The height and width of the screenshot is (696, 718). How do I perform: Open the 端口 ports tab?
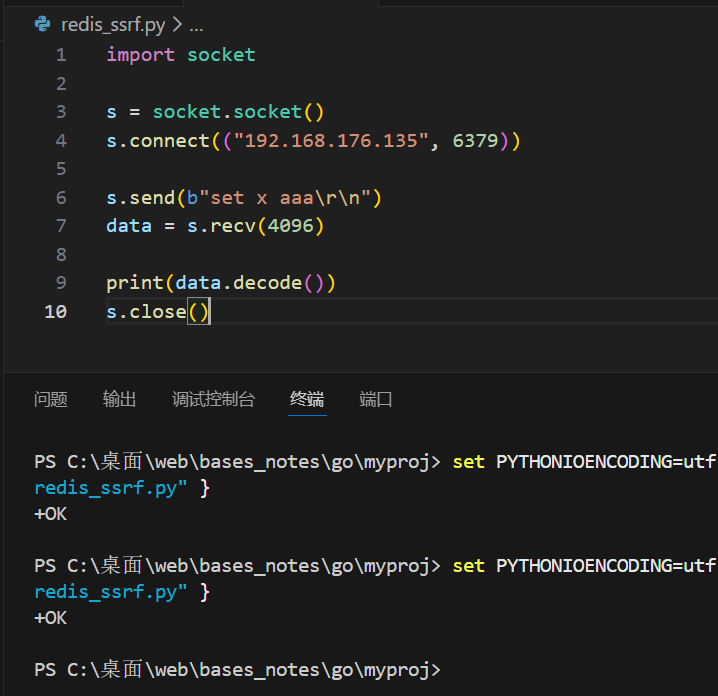click(375, 399)
